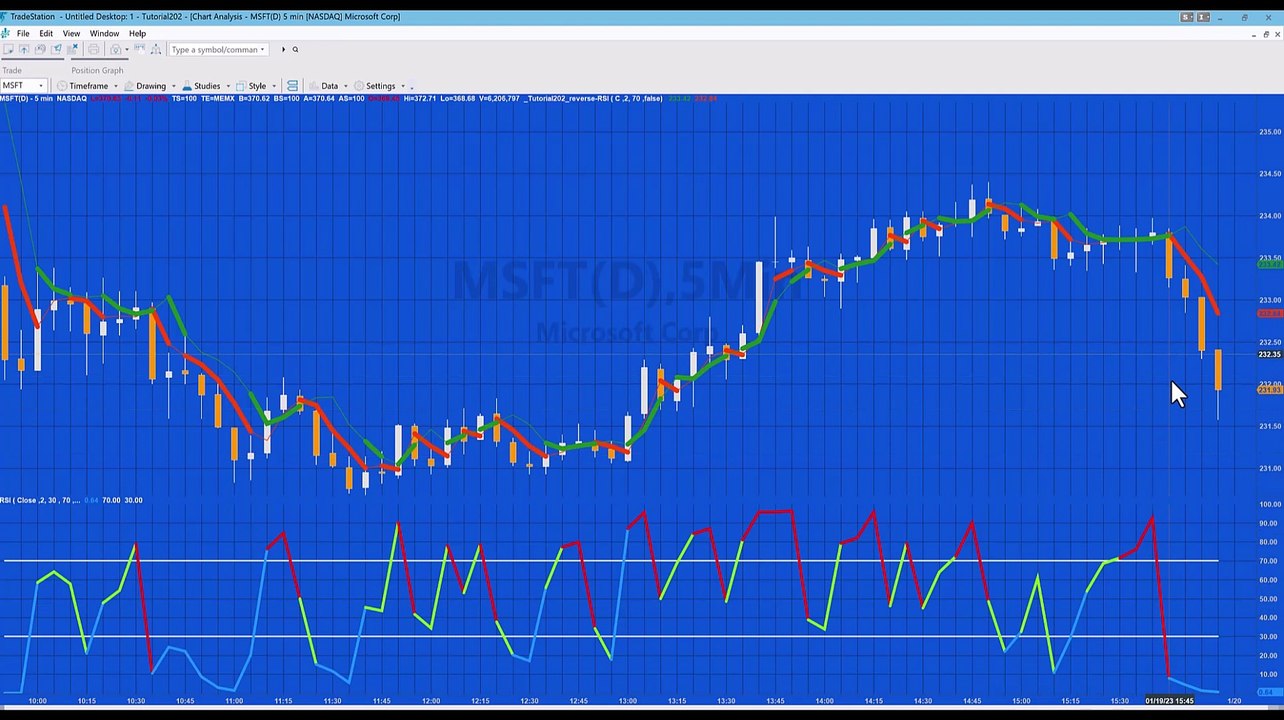
Task: Open the View menu
Action: click(x=71, y=33)
